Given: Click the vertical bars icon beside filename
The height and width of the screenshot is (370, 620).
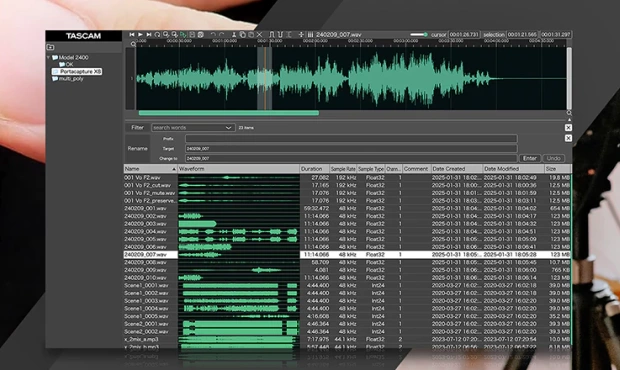Looking at the screenshot, I should click(310, 35).
